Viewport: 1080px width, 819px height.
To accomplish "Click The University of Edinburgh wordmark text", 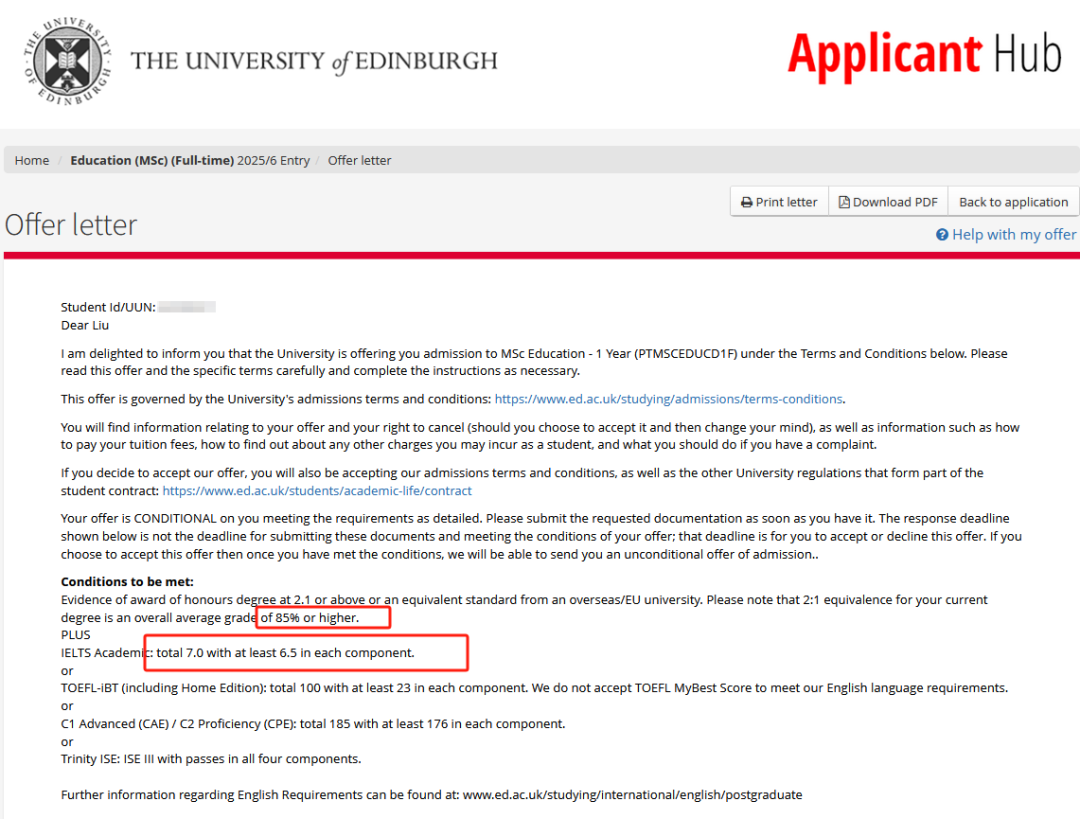I will pyautogui.click(x=314, y=61).
